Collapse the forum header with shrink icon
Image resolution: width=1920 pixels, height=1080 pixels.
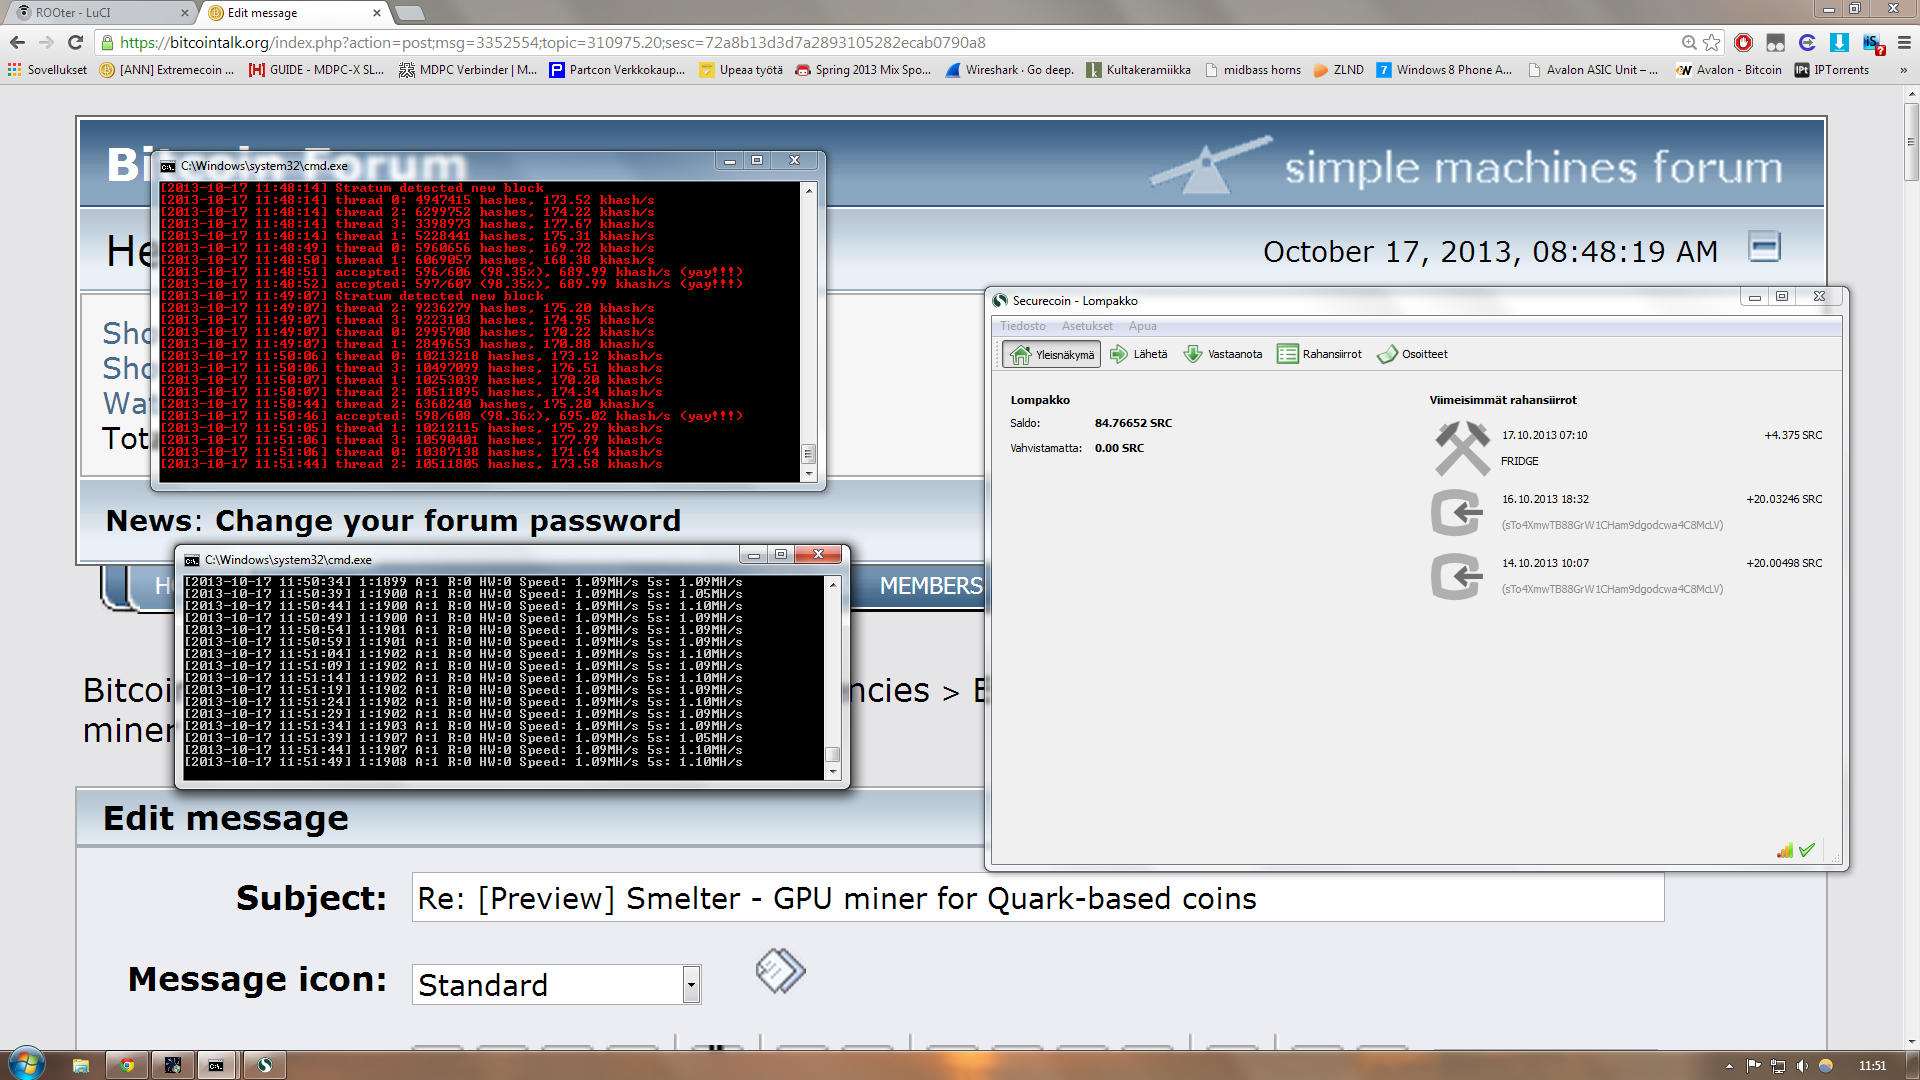point(1764,246)
